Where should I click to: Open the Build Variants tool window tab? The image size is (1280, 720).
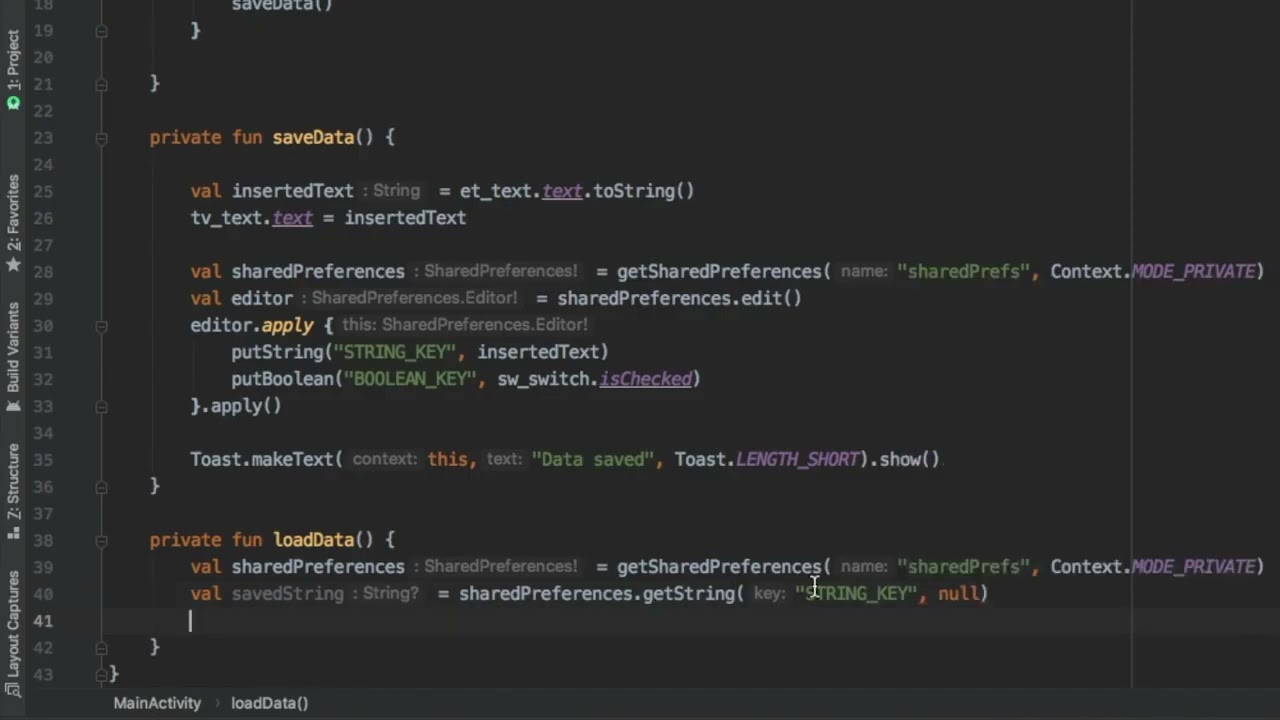tap(13, 357)
